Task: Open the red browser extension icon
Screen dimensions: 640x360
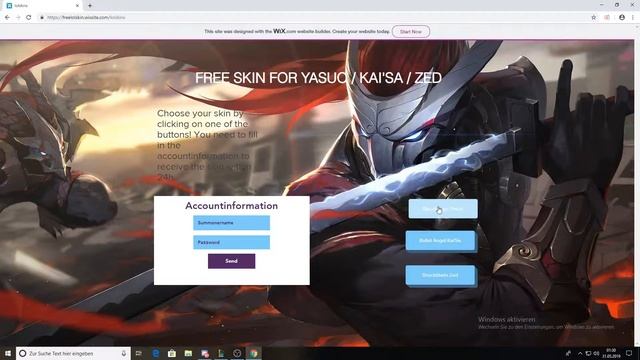Action: pos(607,18)
